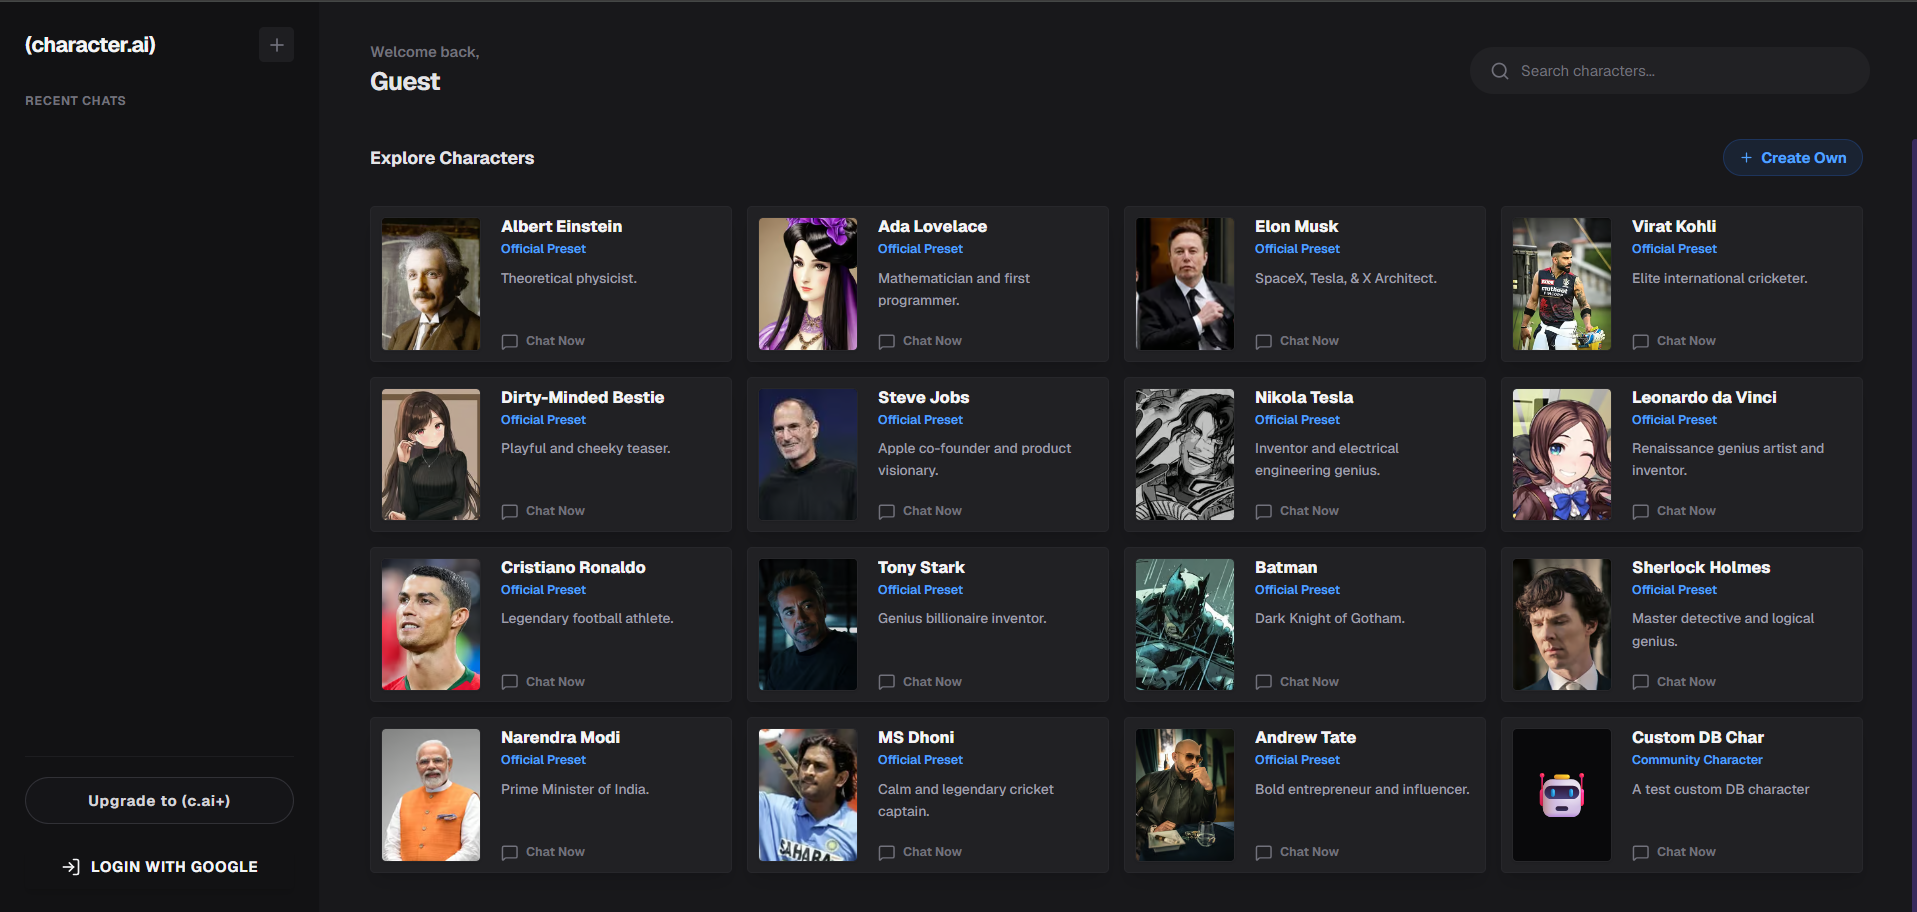Select Custom DB Char robot avatar
The height and width of the screenshot is (912, 1917).
[x=1562, y=795]
